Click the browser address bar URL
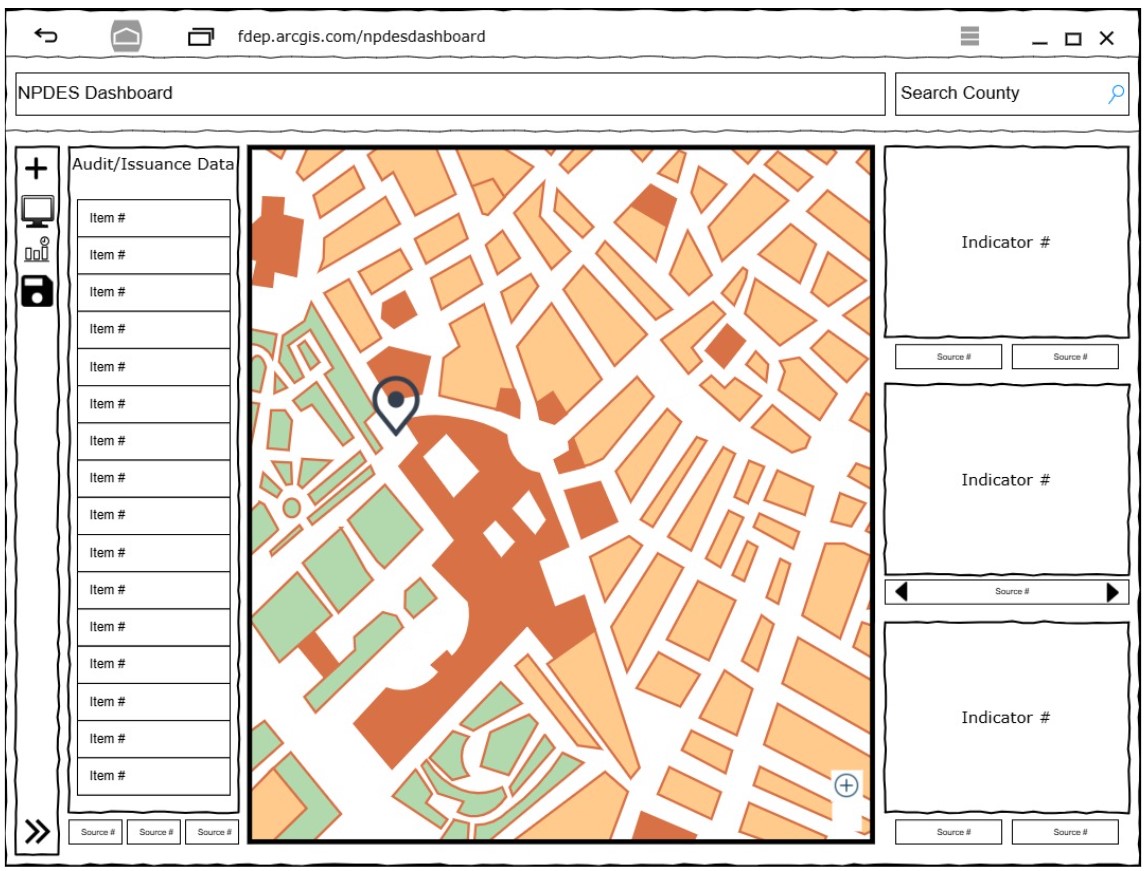This screenshot has width=1144, height=871. click(x=361, y=35)
